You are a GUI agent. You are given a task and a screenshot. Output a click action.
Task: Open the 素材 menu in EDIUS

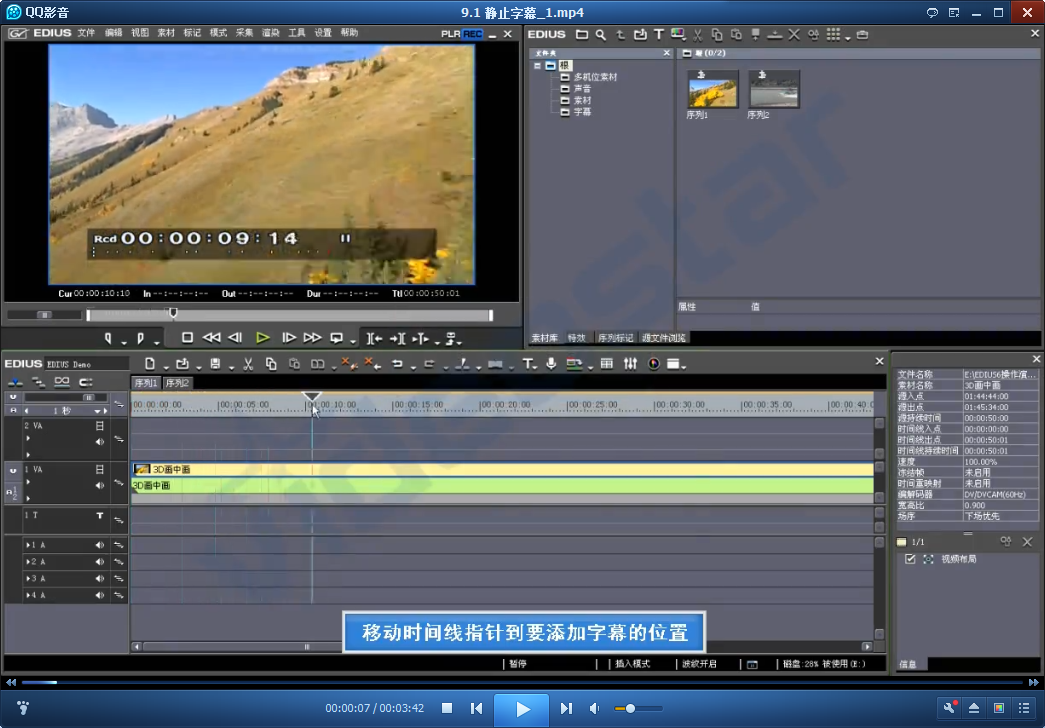tap(166, 33)
